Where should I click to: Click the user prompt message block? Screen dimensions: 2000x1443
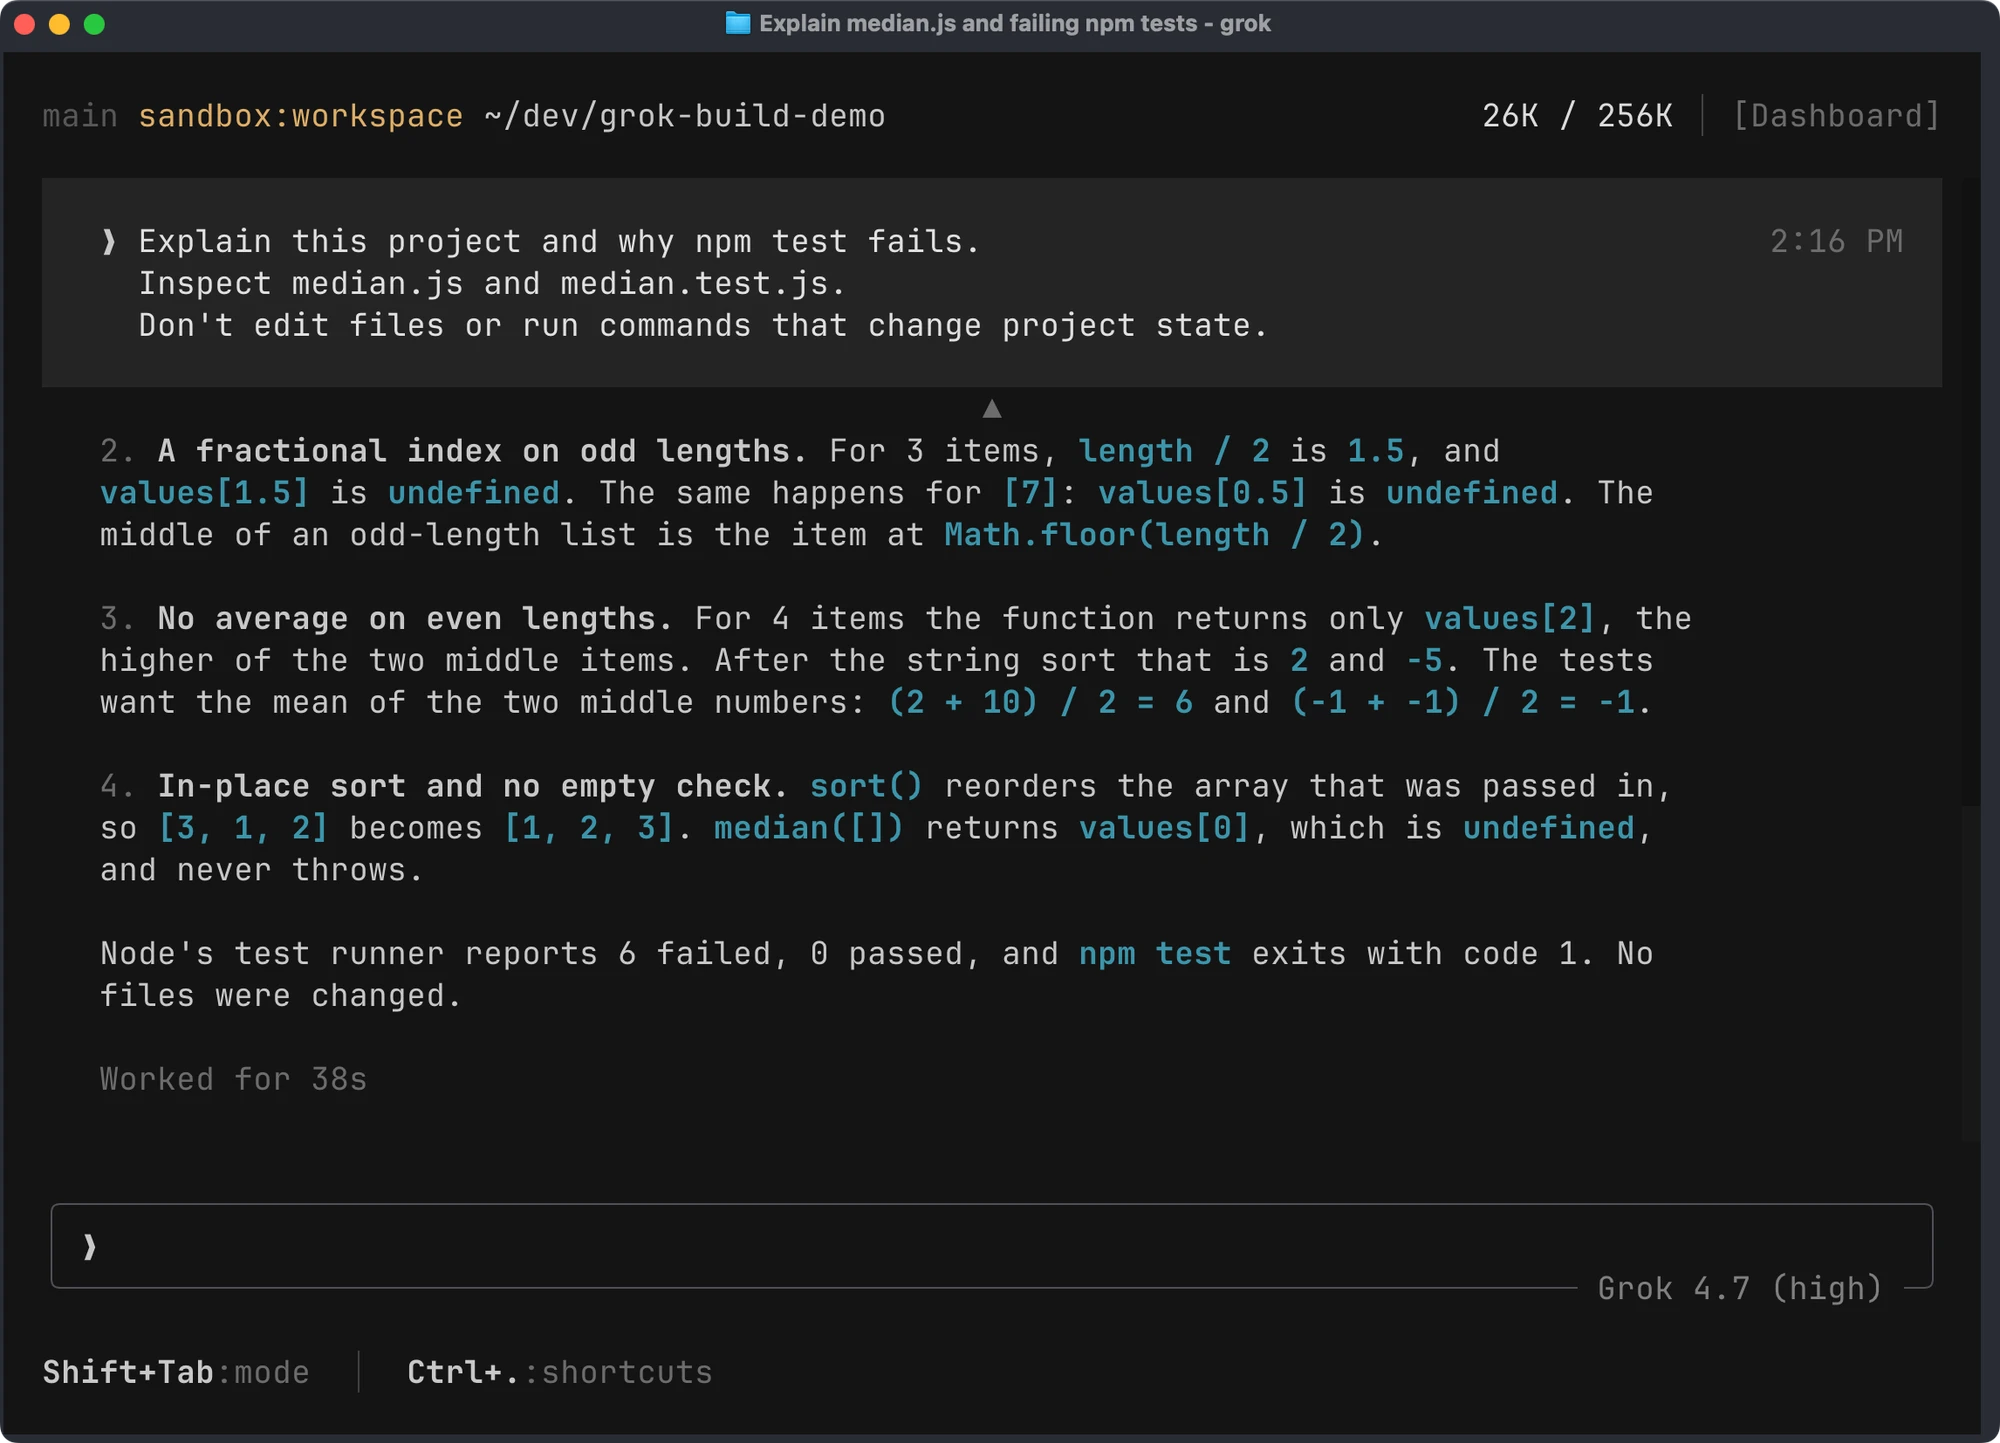click(x=992, y=283)
